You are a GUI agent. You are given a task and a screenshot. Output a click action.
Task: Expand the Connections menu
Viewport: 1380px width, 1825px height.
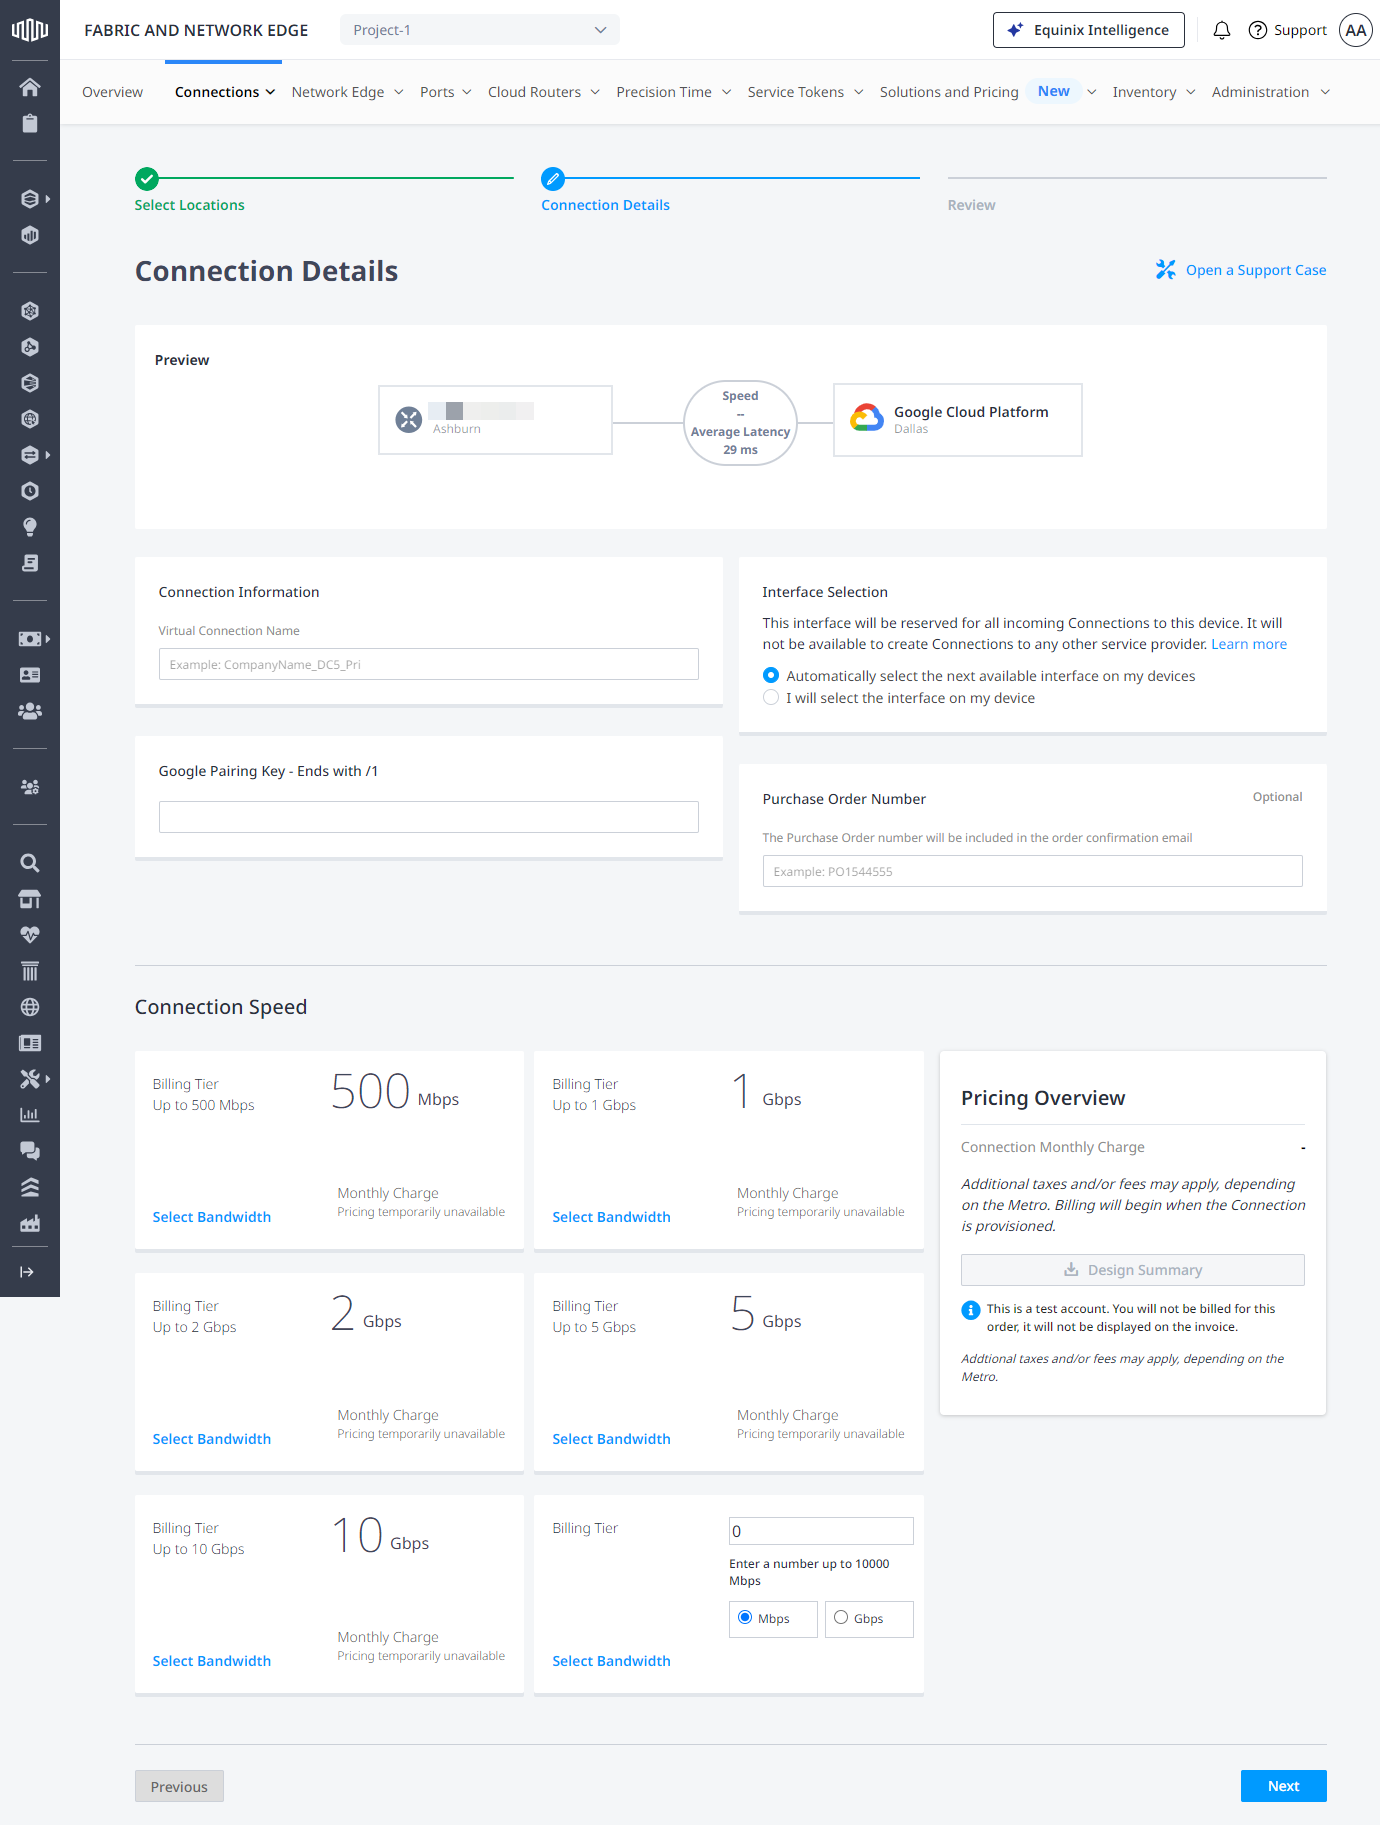tap(225, 92)
